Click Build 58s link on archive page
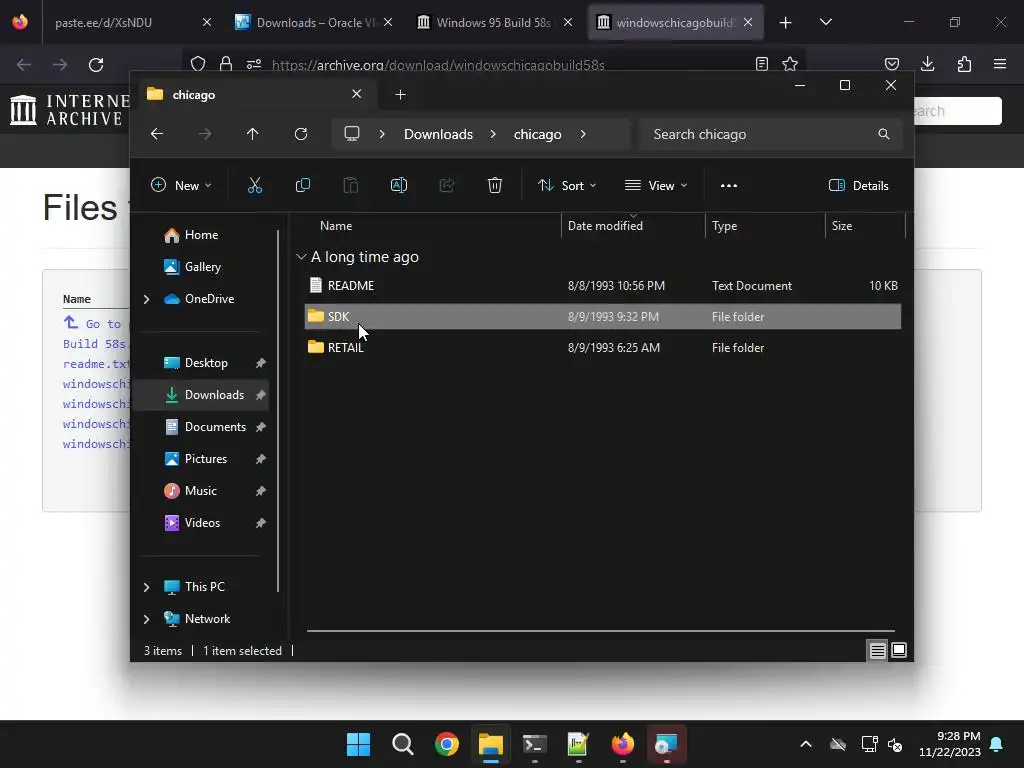This screenshot has height=768, width=1024. point(95,344)
